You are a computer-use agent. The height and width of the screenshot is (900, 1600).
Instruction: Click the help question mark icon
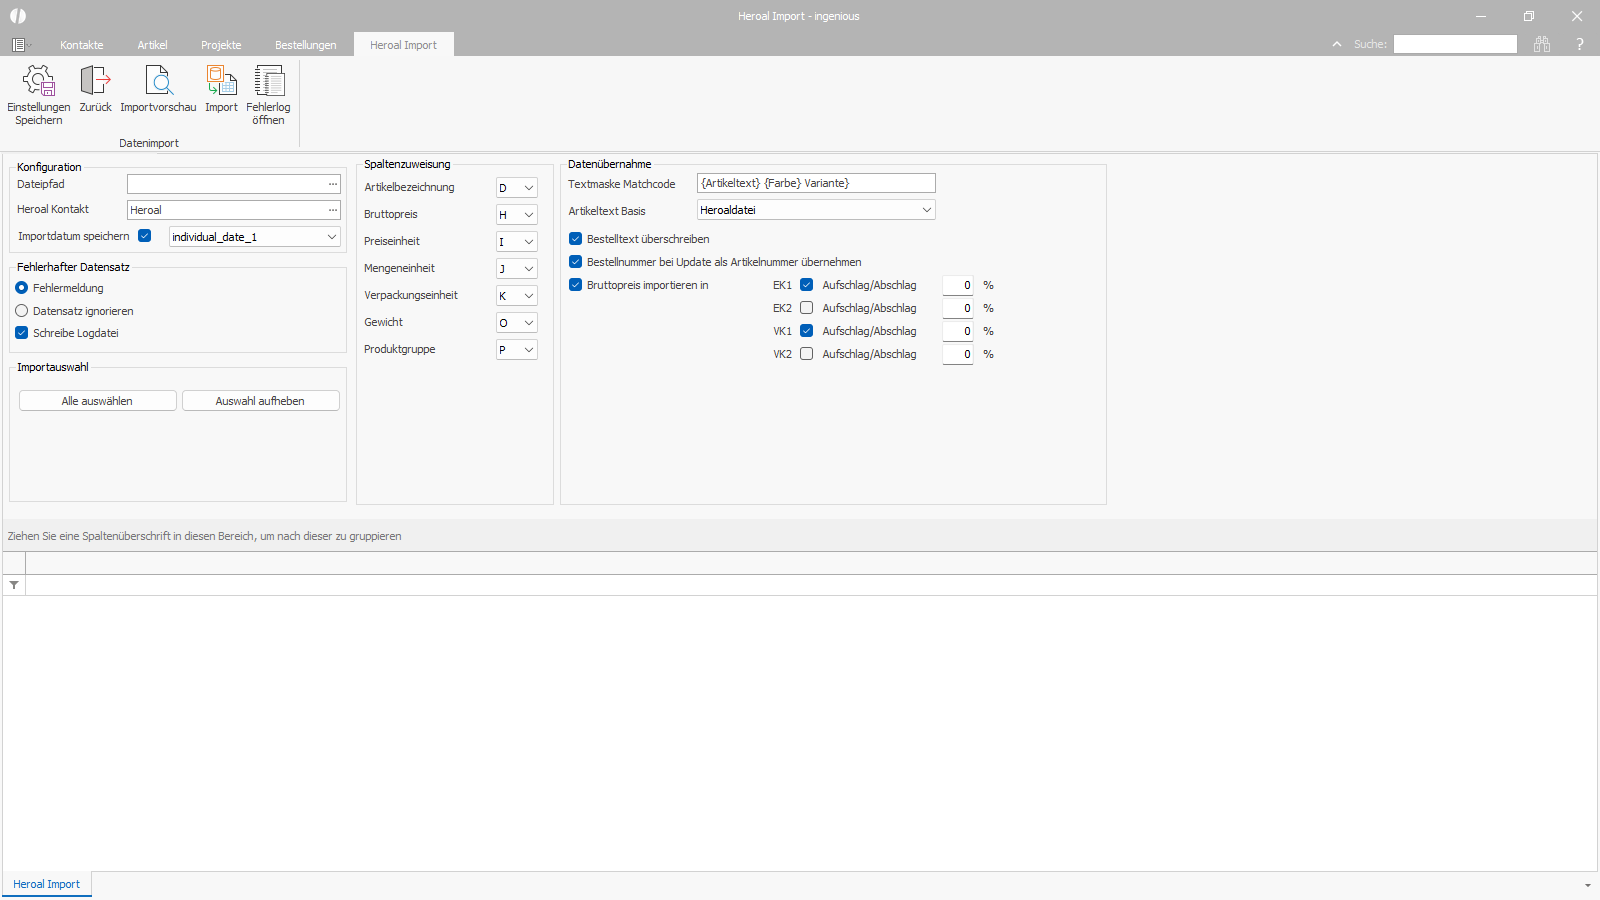[1580, 44]
